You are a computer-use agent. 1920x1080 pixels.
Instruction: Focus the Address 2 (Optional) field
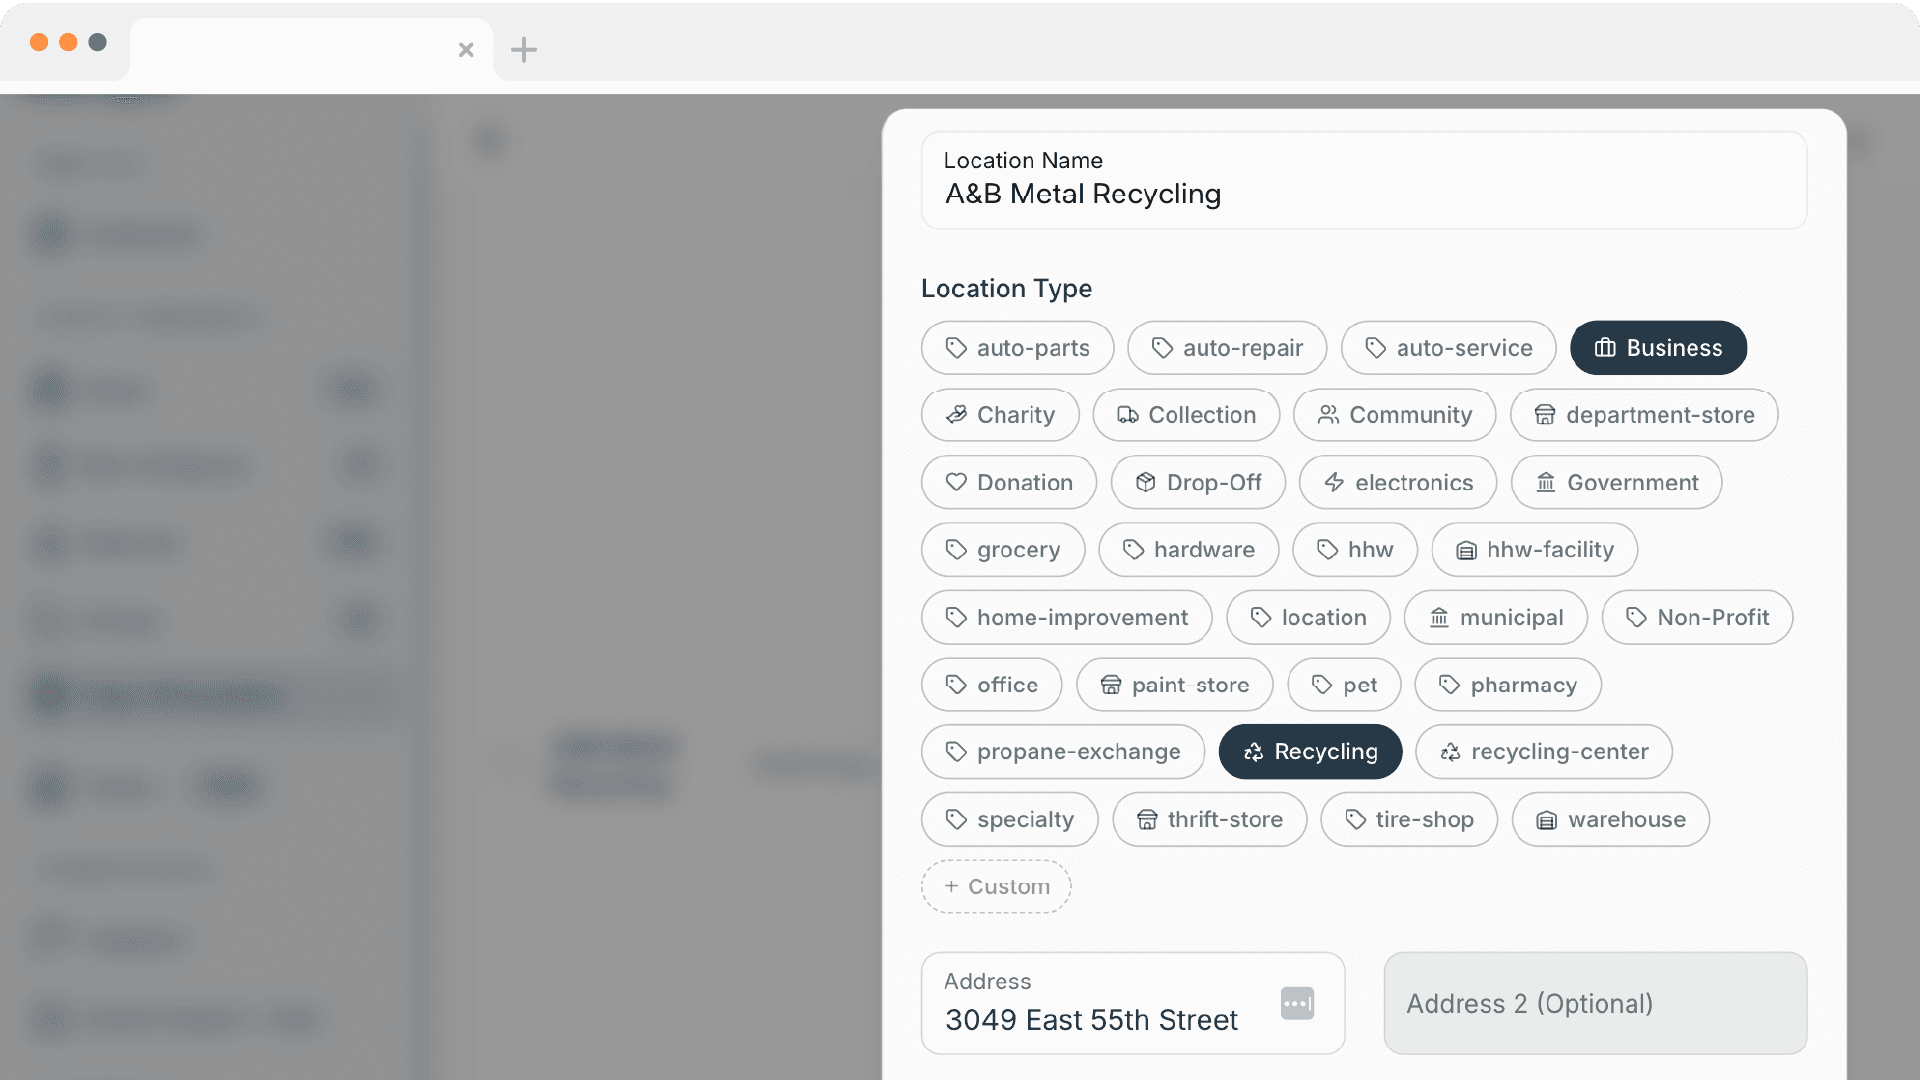coord(1594,1003)
